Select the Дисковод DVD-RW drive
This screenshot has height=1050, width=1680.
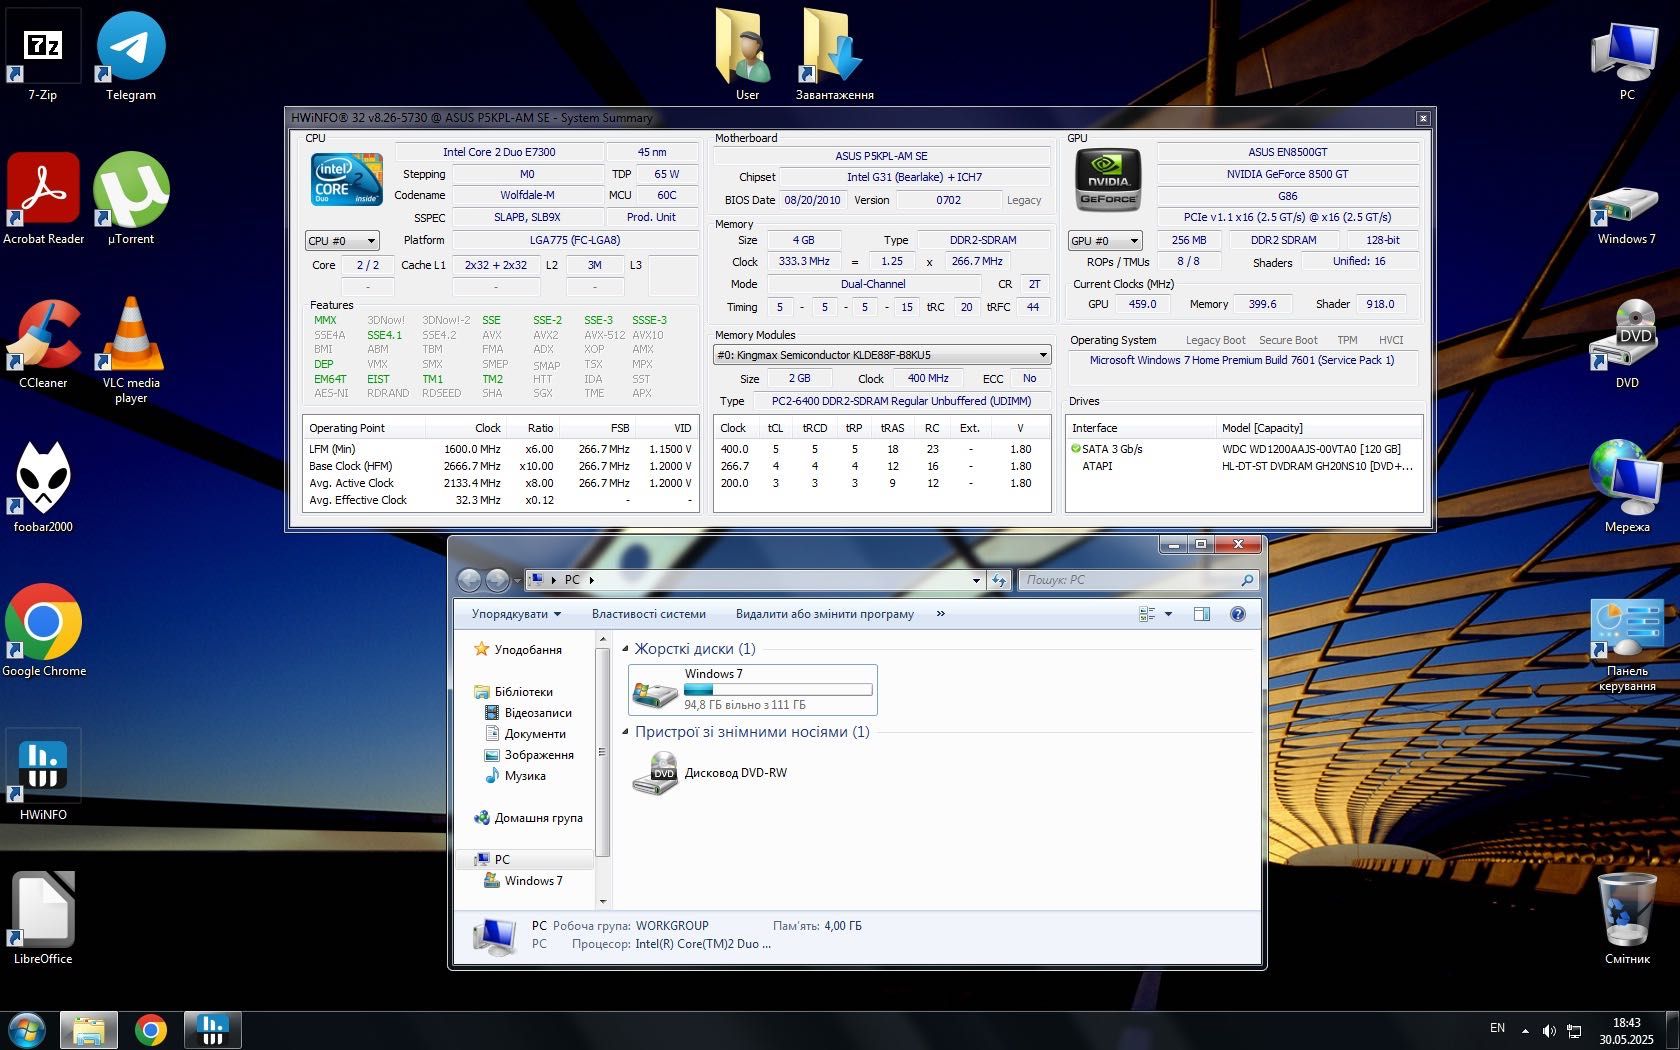[x=711, y=773]
